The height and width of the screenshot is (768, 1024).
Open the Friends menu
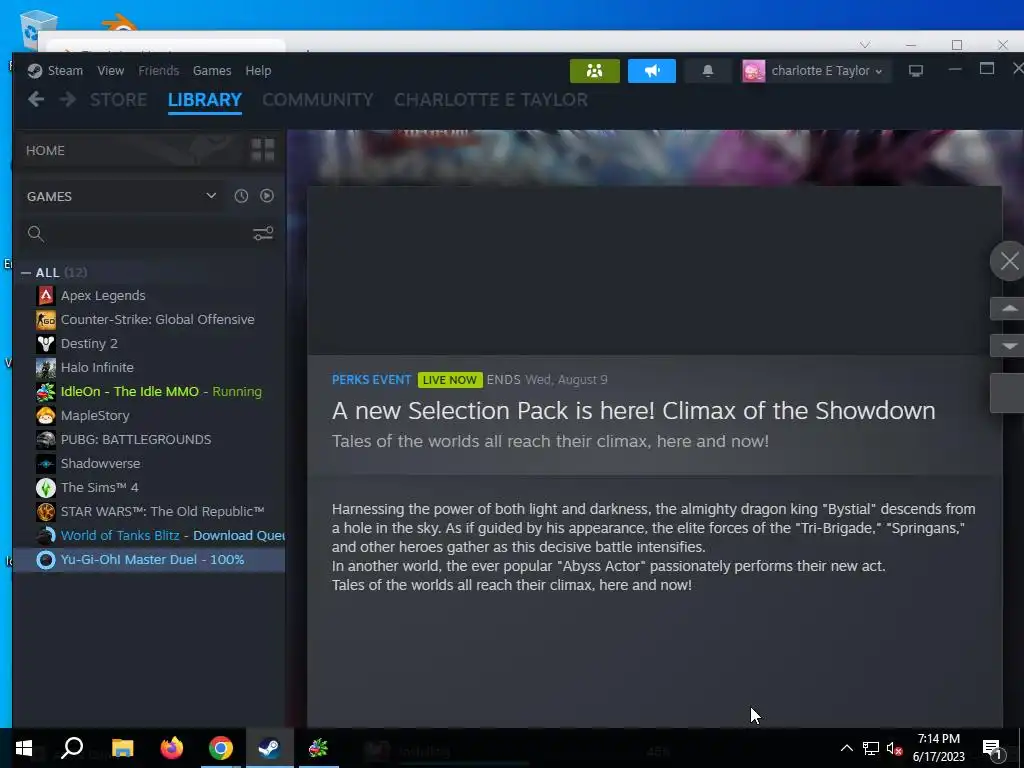158,71
